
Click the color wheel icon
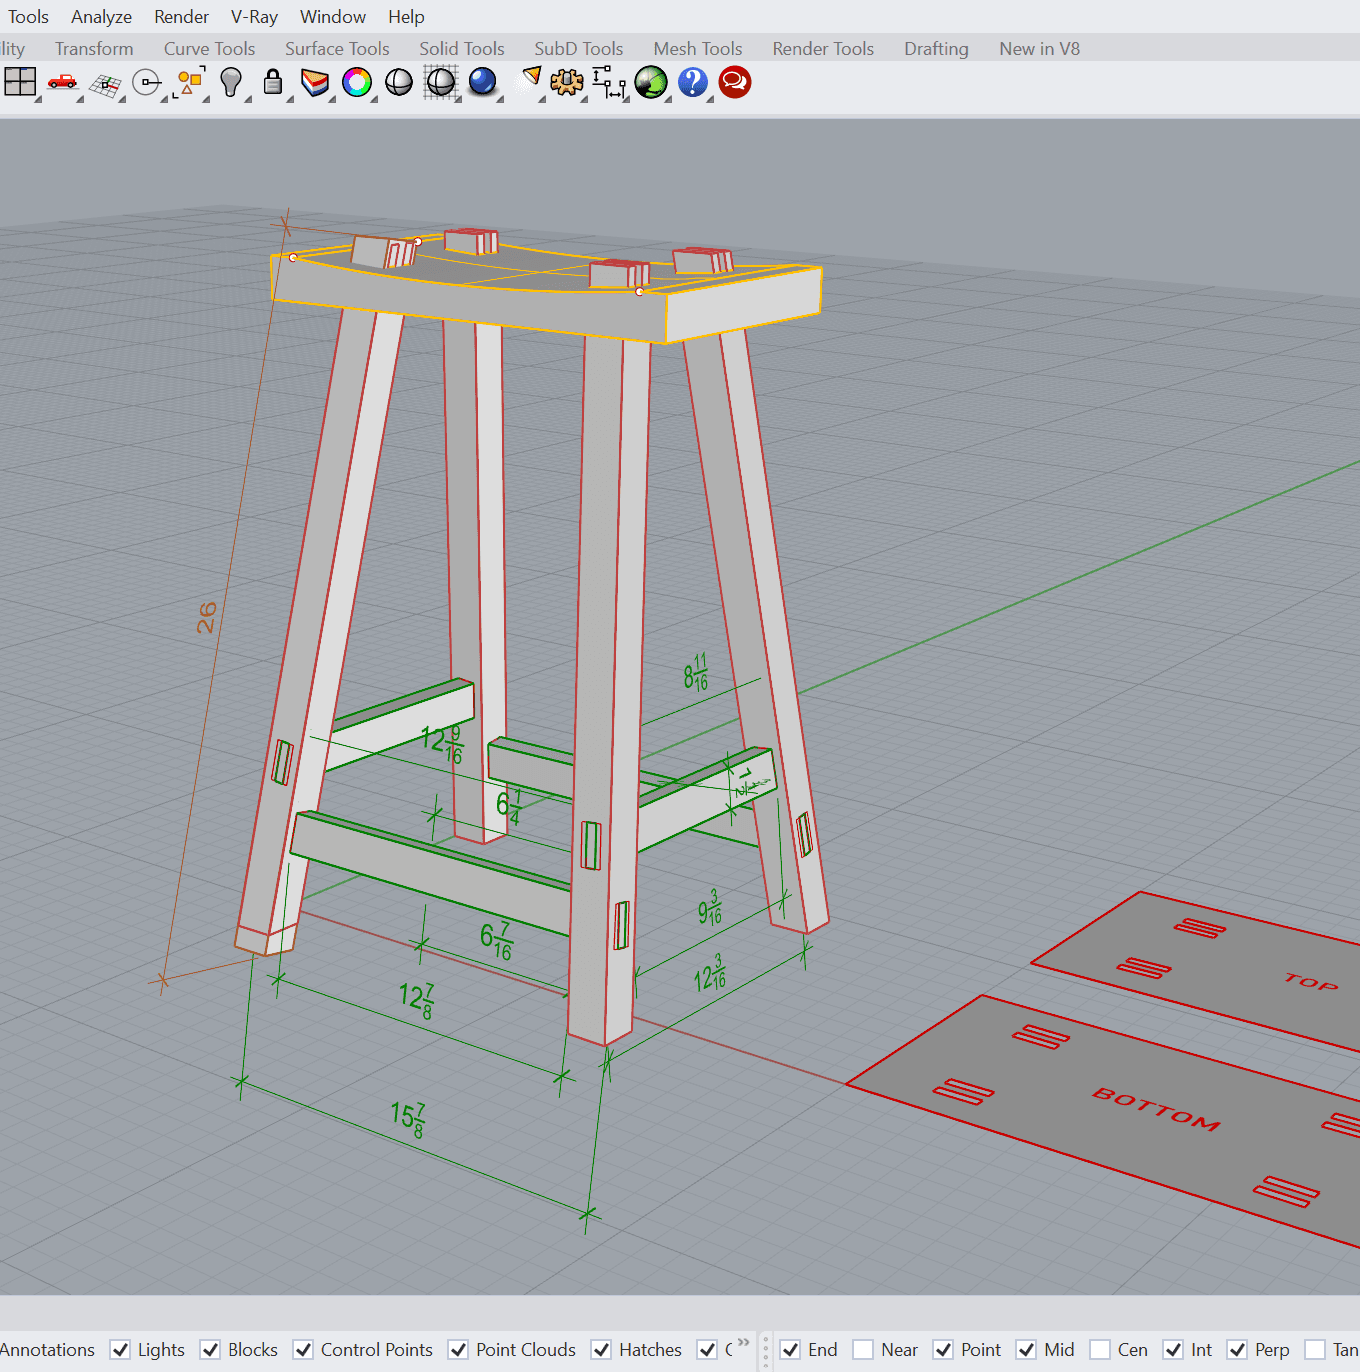[x=357, y=82]
